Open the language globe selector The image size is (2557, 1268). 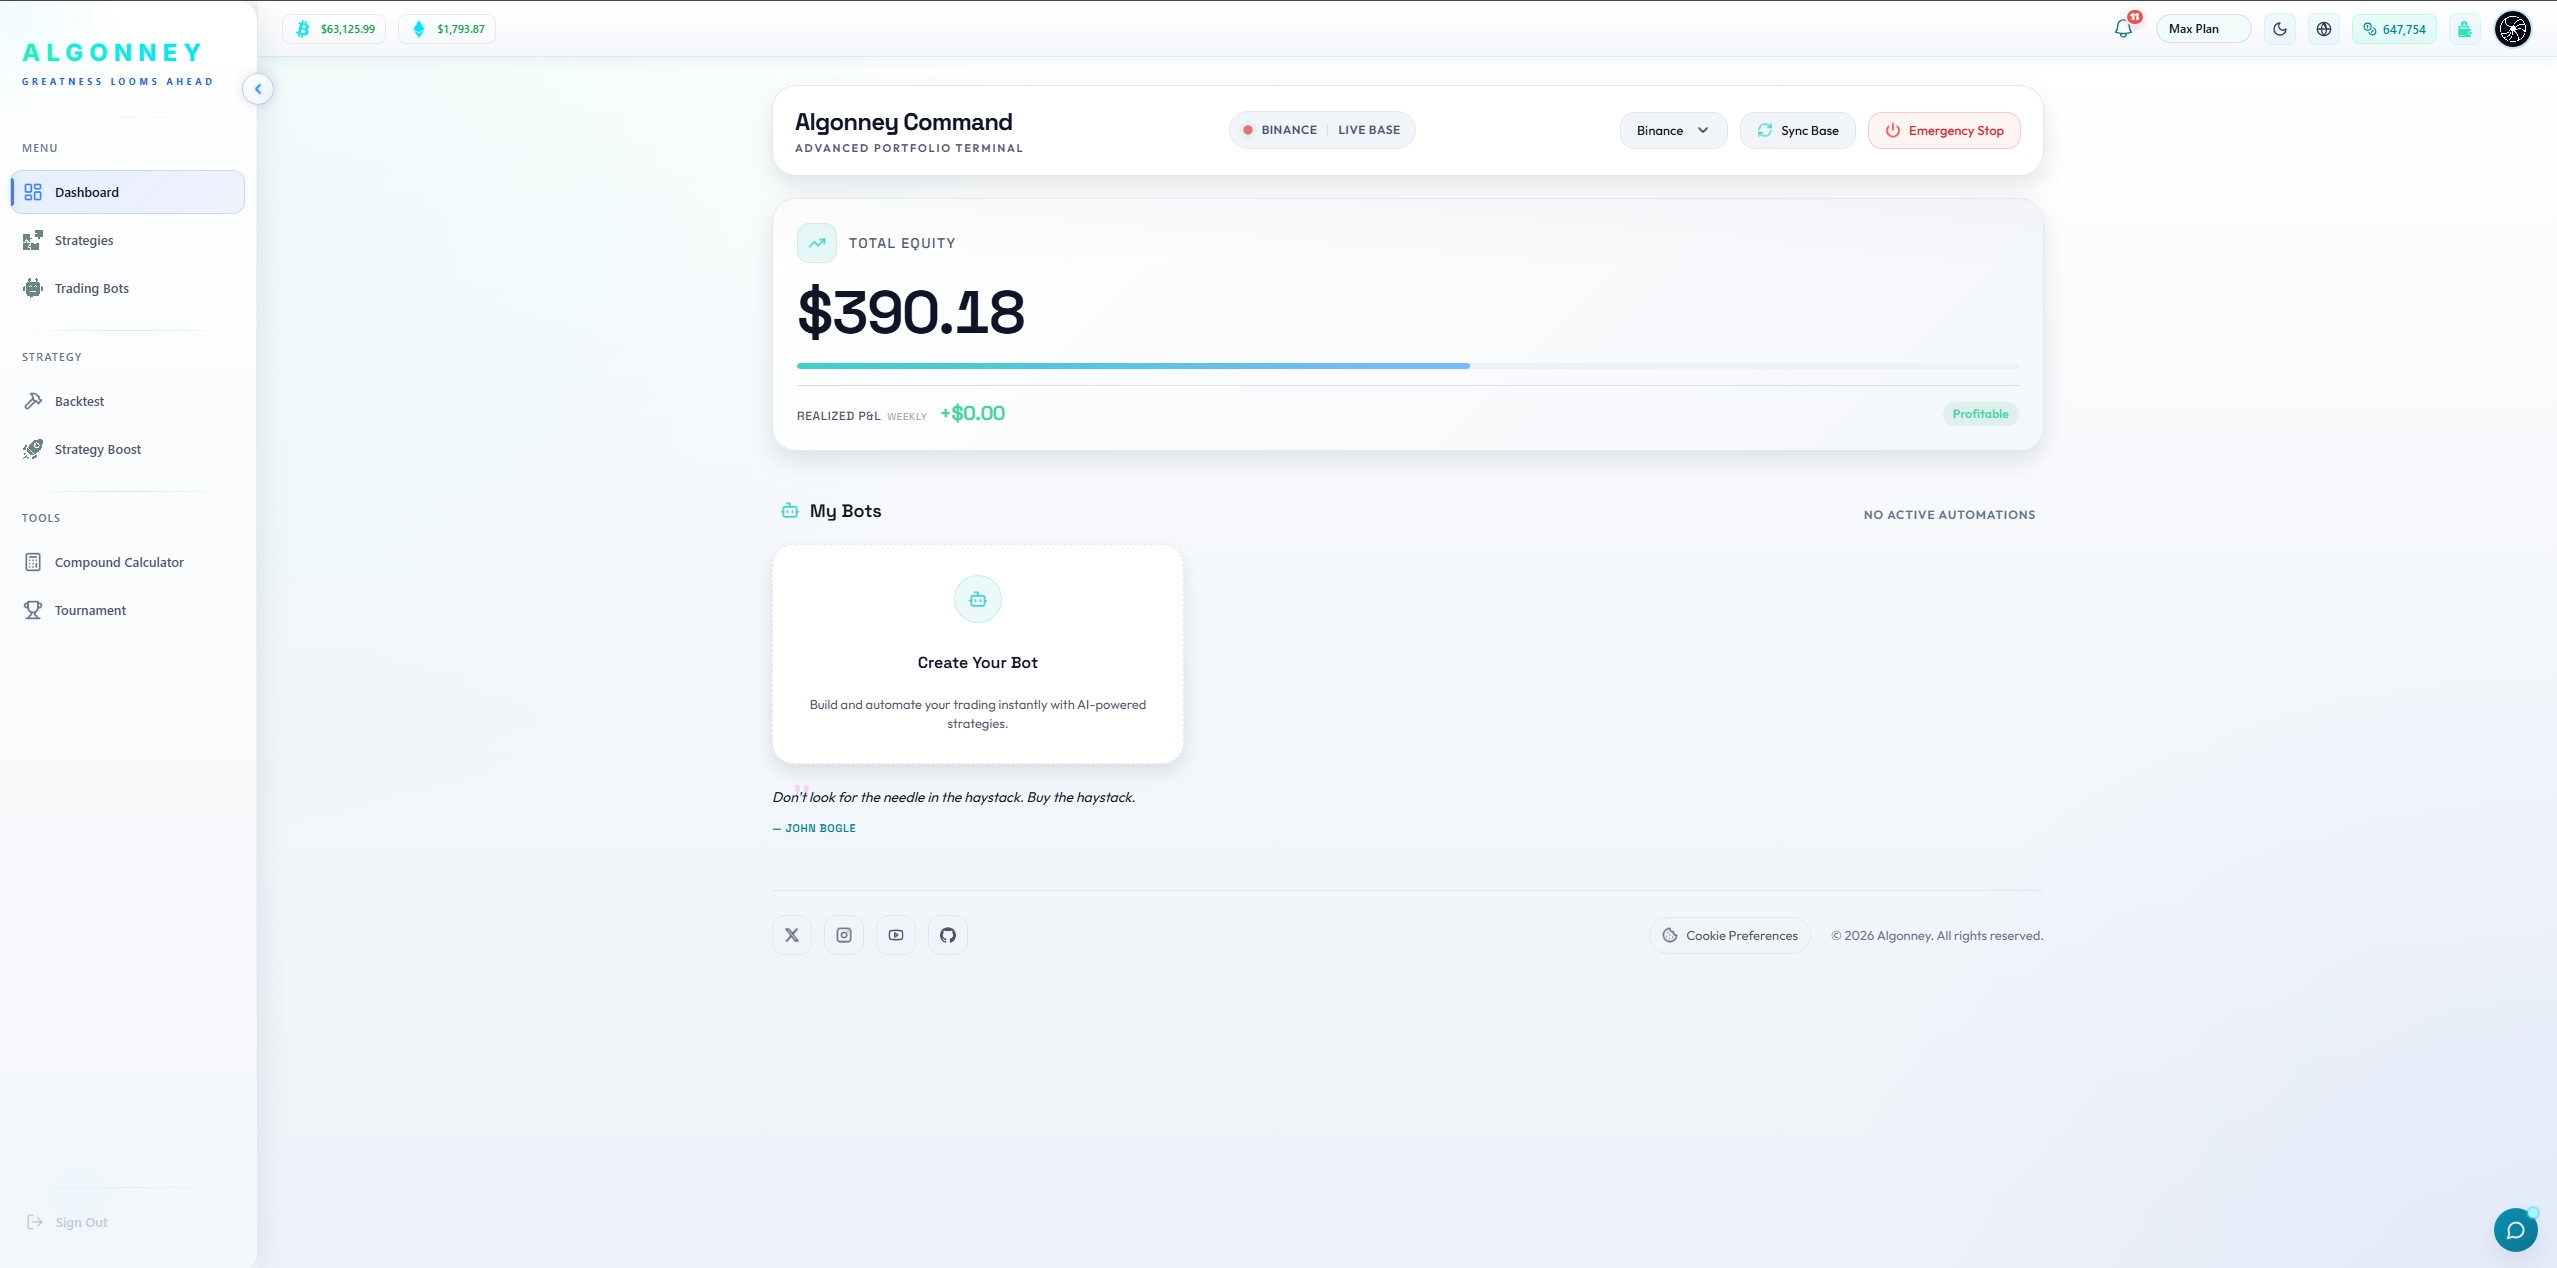[x=2324, y=29]
